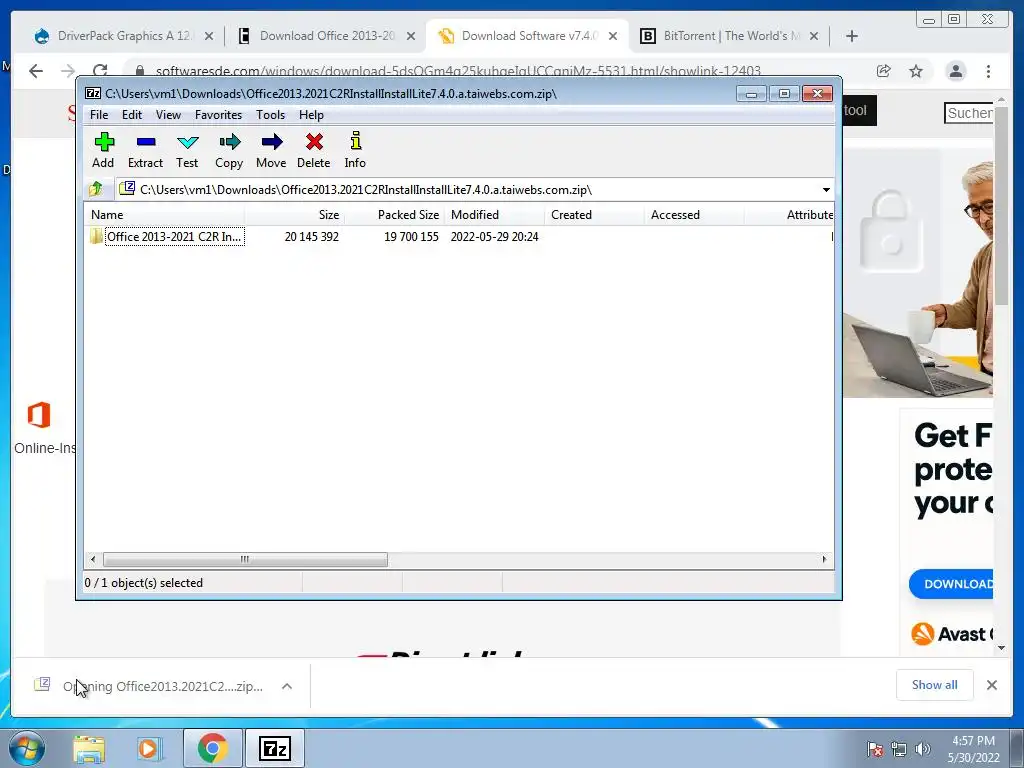Close the DriverPack Graphics tab

[209, 37]
